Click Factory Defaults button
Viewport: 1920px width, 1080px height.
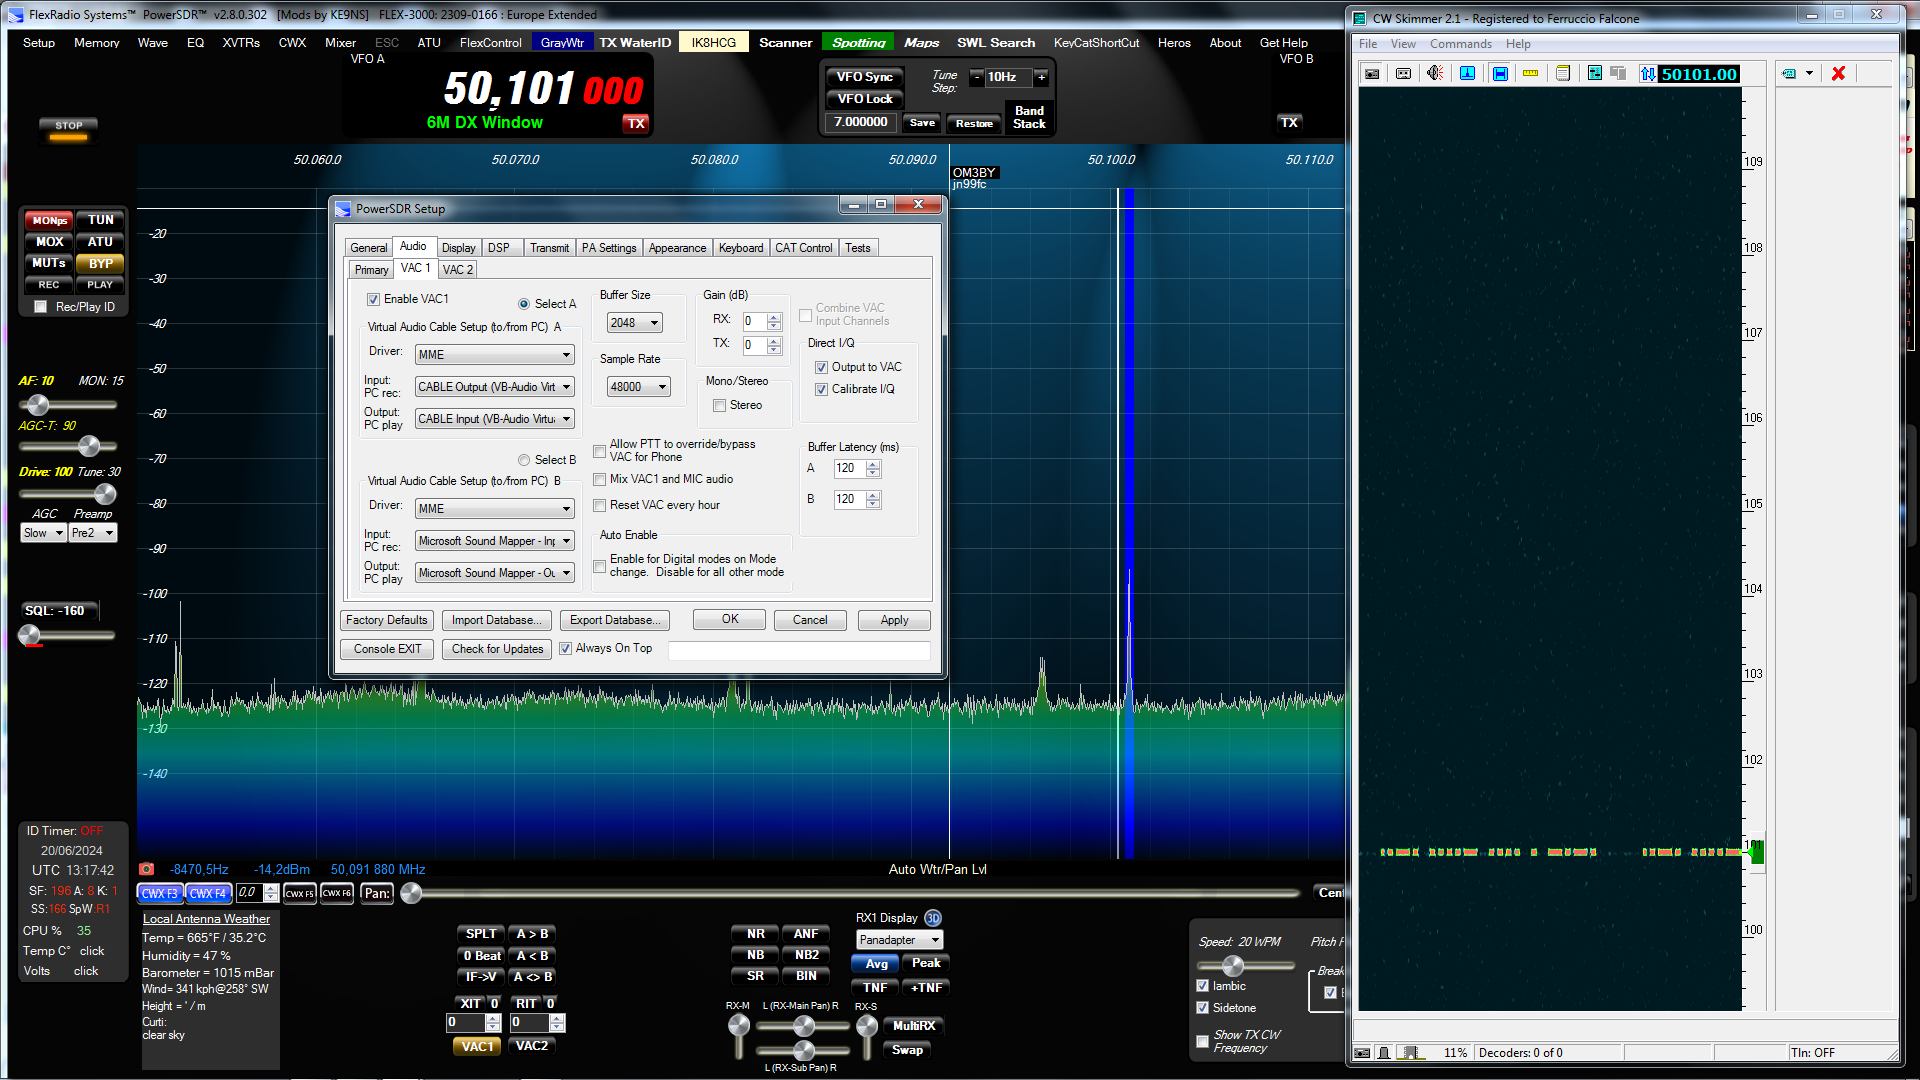click(386, 620)
